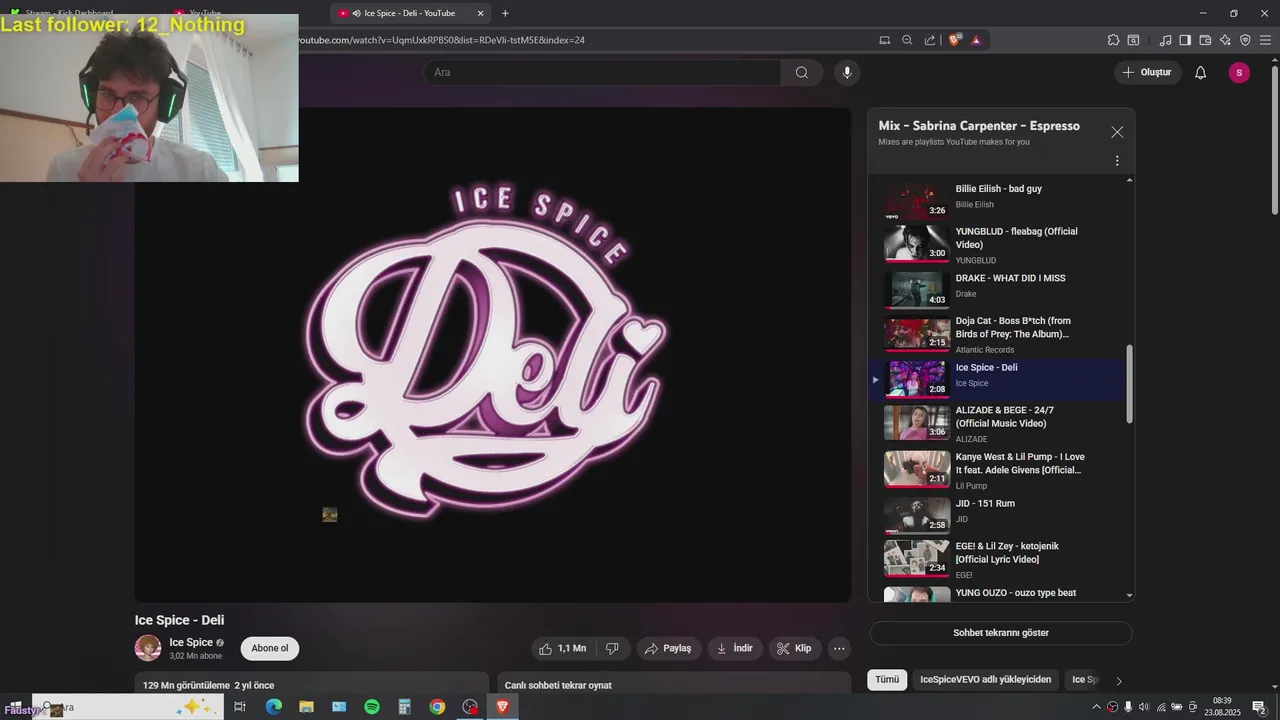Image resolution: width=1280 pixels, height=720 pixels.
Task: Click the browser URL address bar
Action: click(x=580, y=40)
